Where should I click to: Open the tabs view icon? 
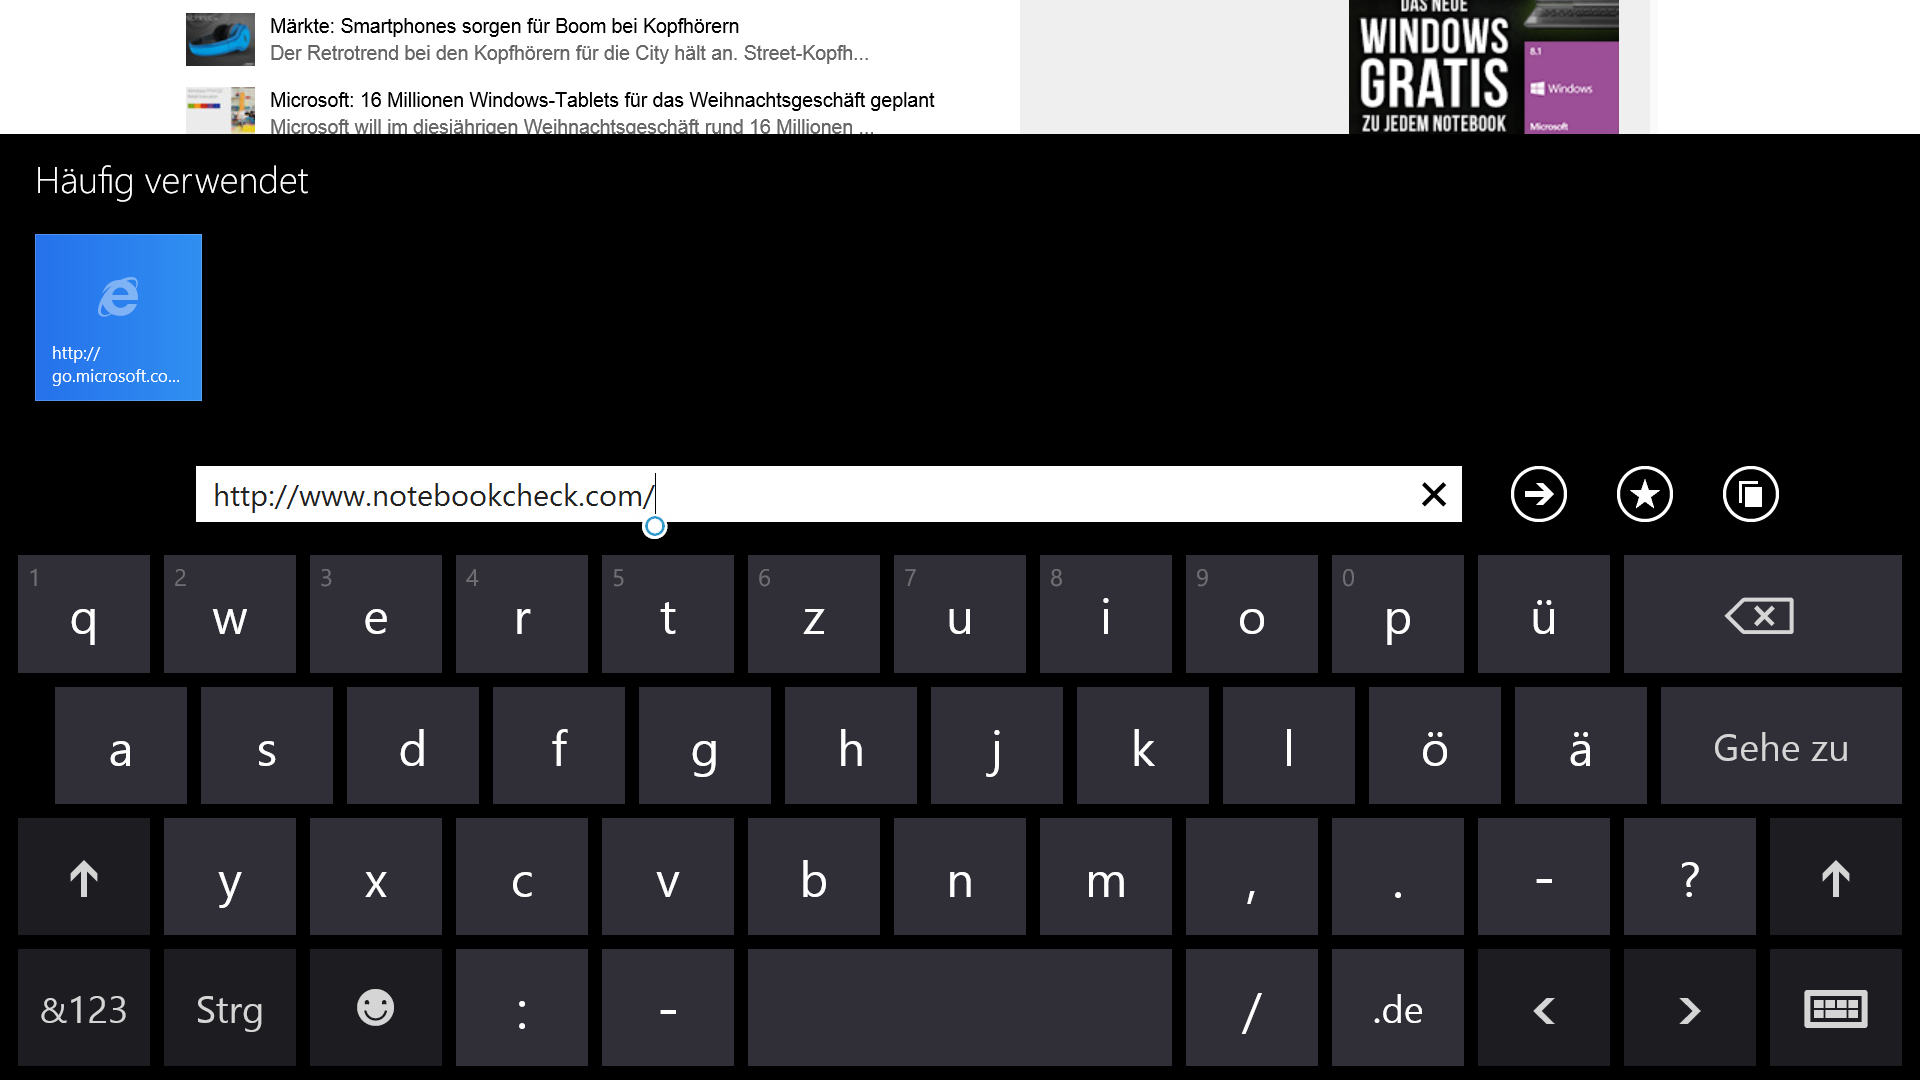[1750, 494]
